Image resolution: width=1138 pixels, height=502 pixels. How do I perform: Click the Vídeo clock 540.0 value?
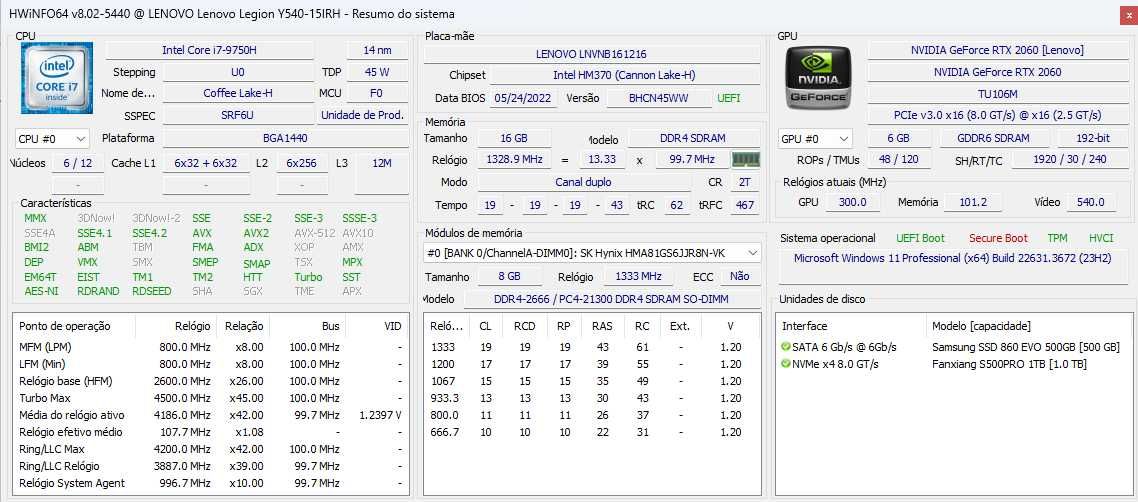(x=1090, y=202)
